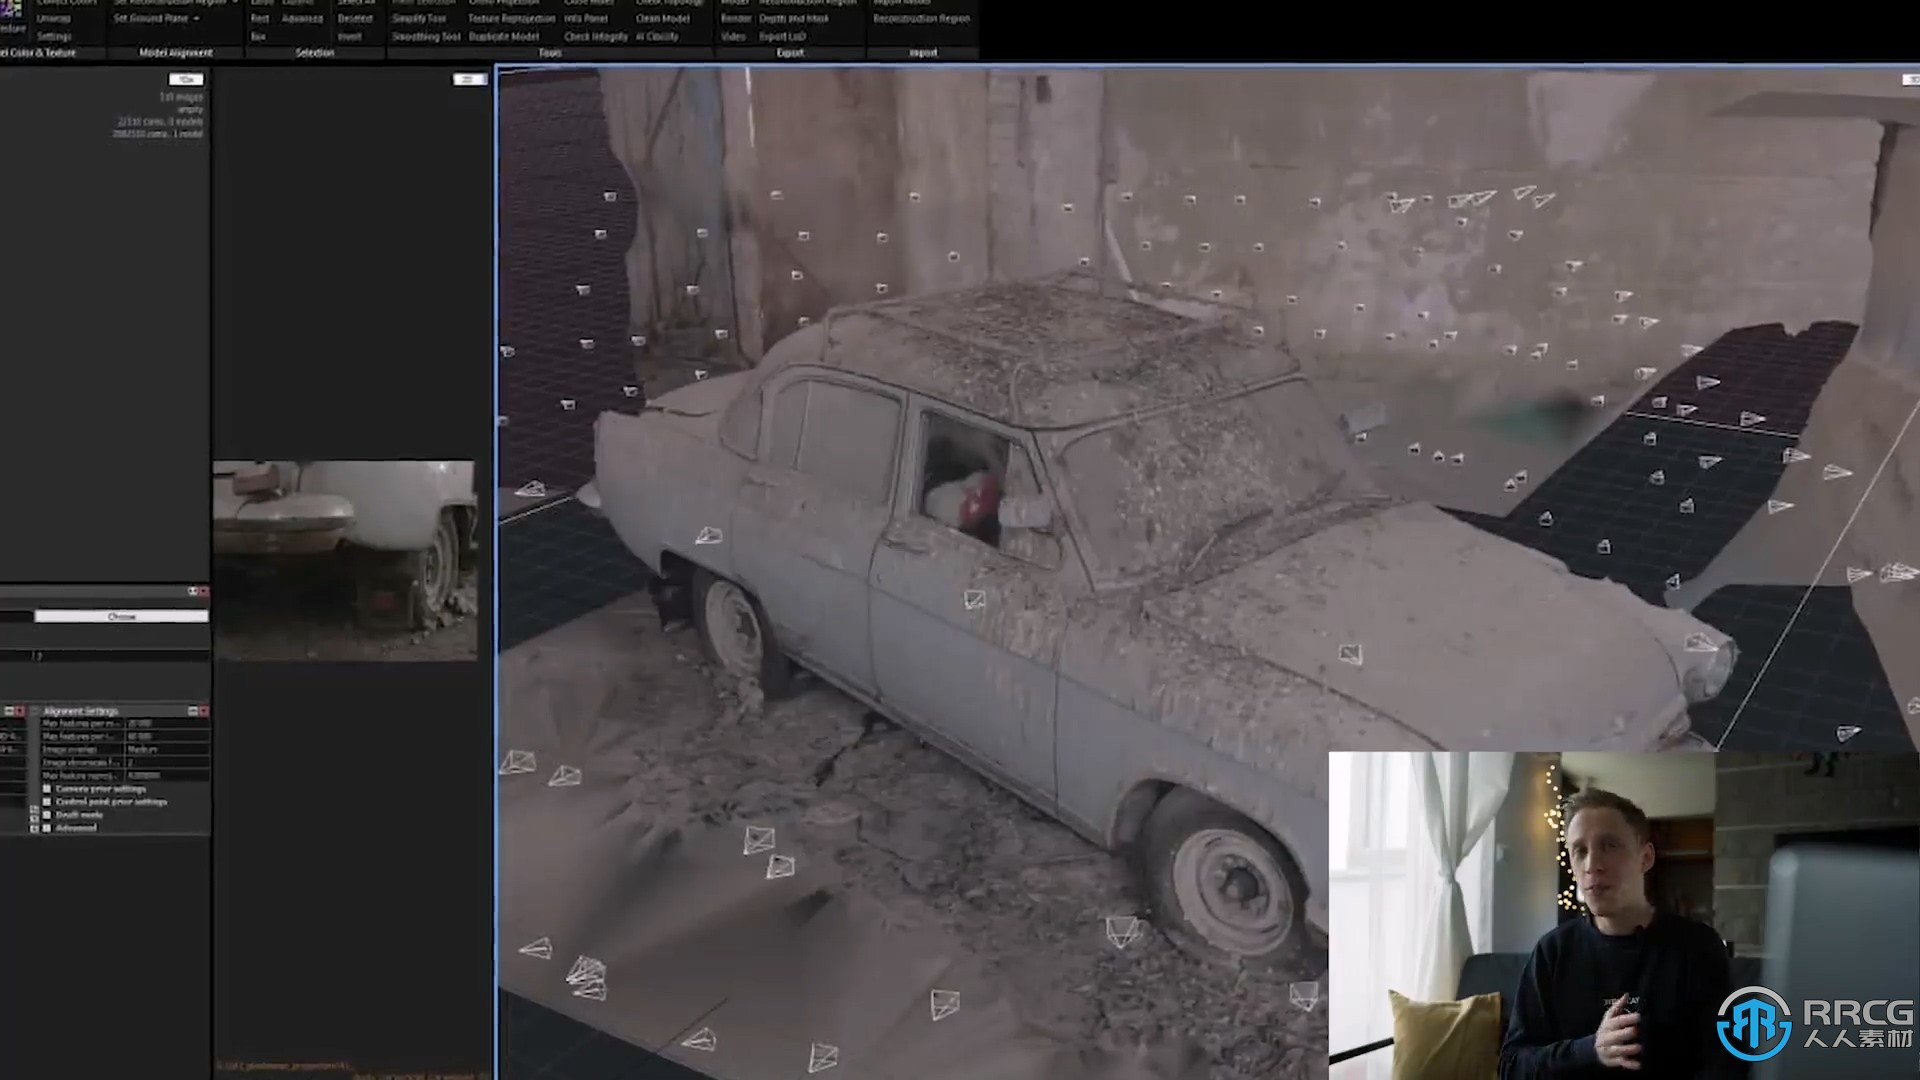The width and height of the screenshot is (1920, 1080).
Task: Click Duplicate Model
Action: coord(504,36)
